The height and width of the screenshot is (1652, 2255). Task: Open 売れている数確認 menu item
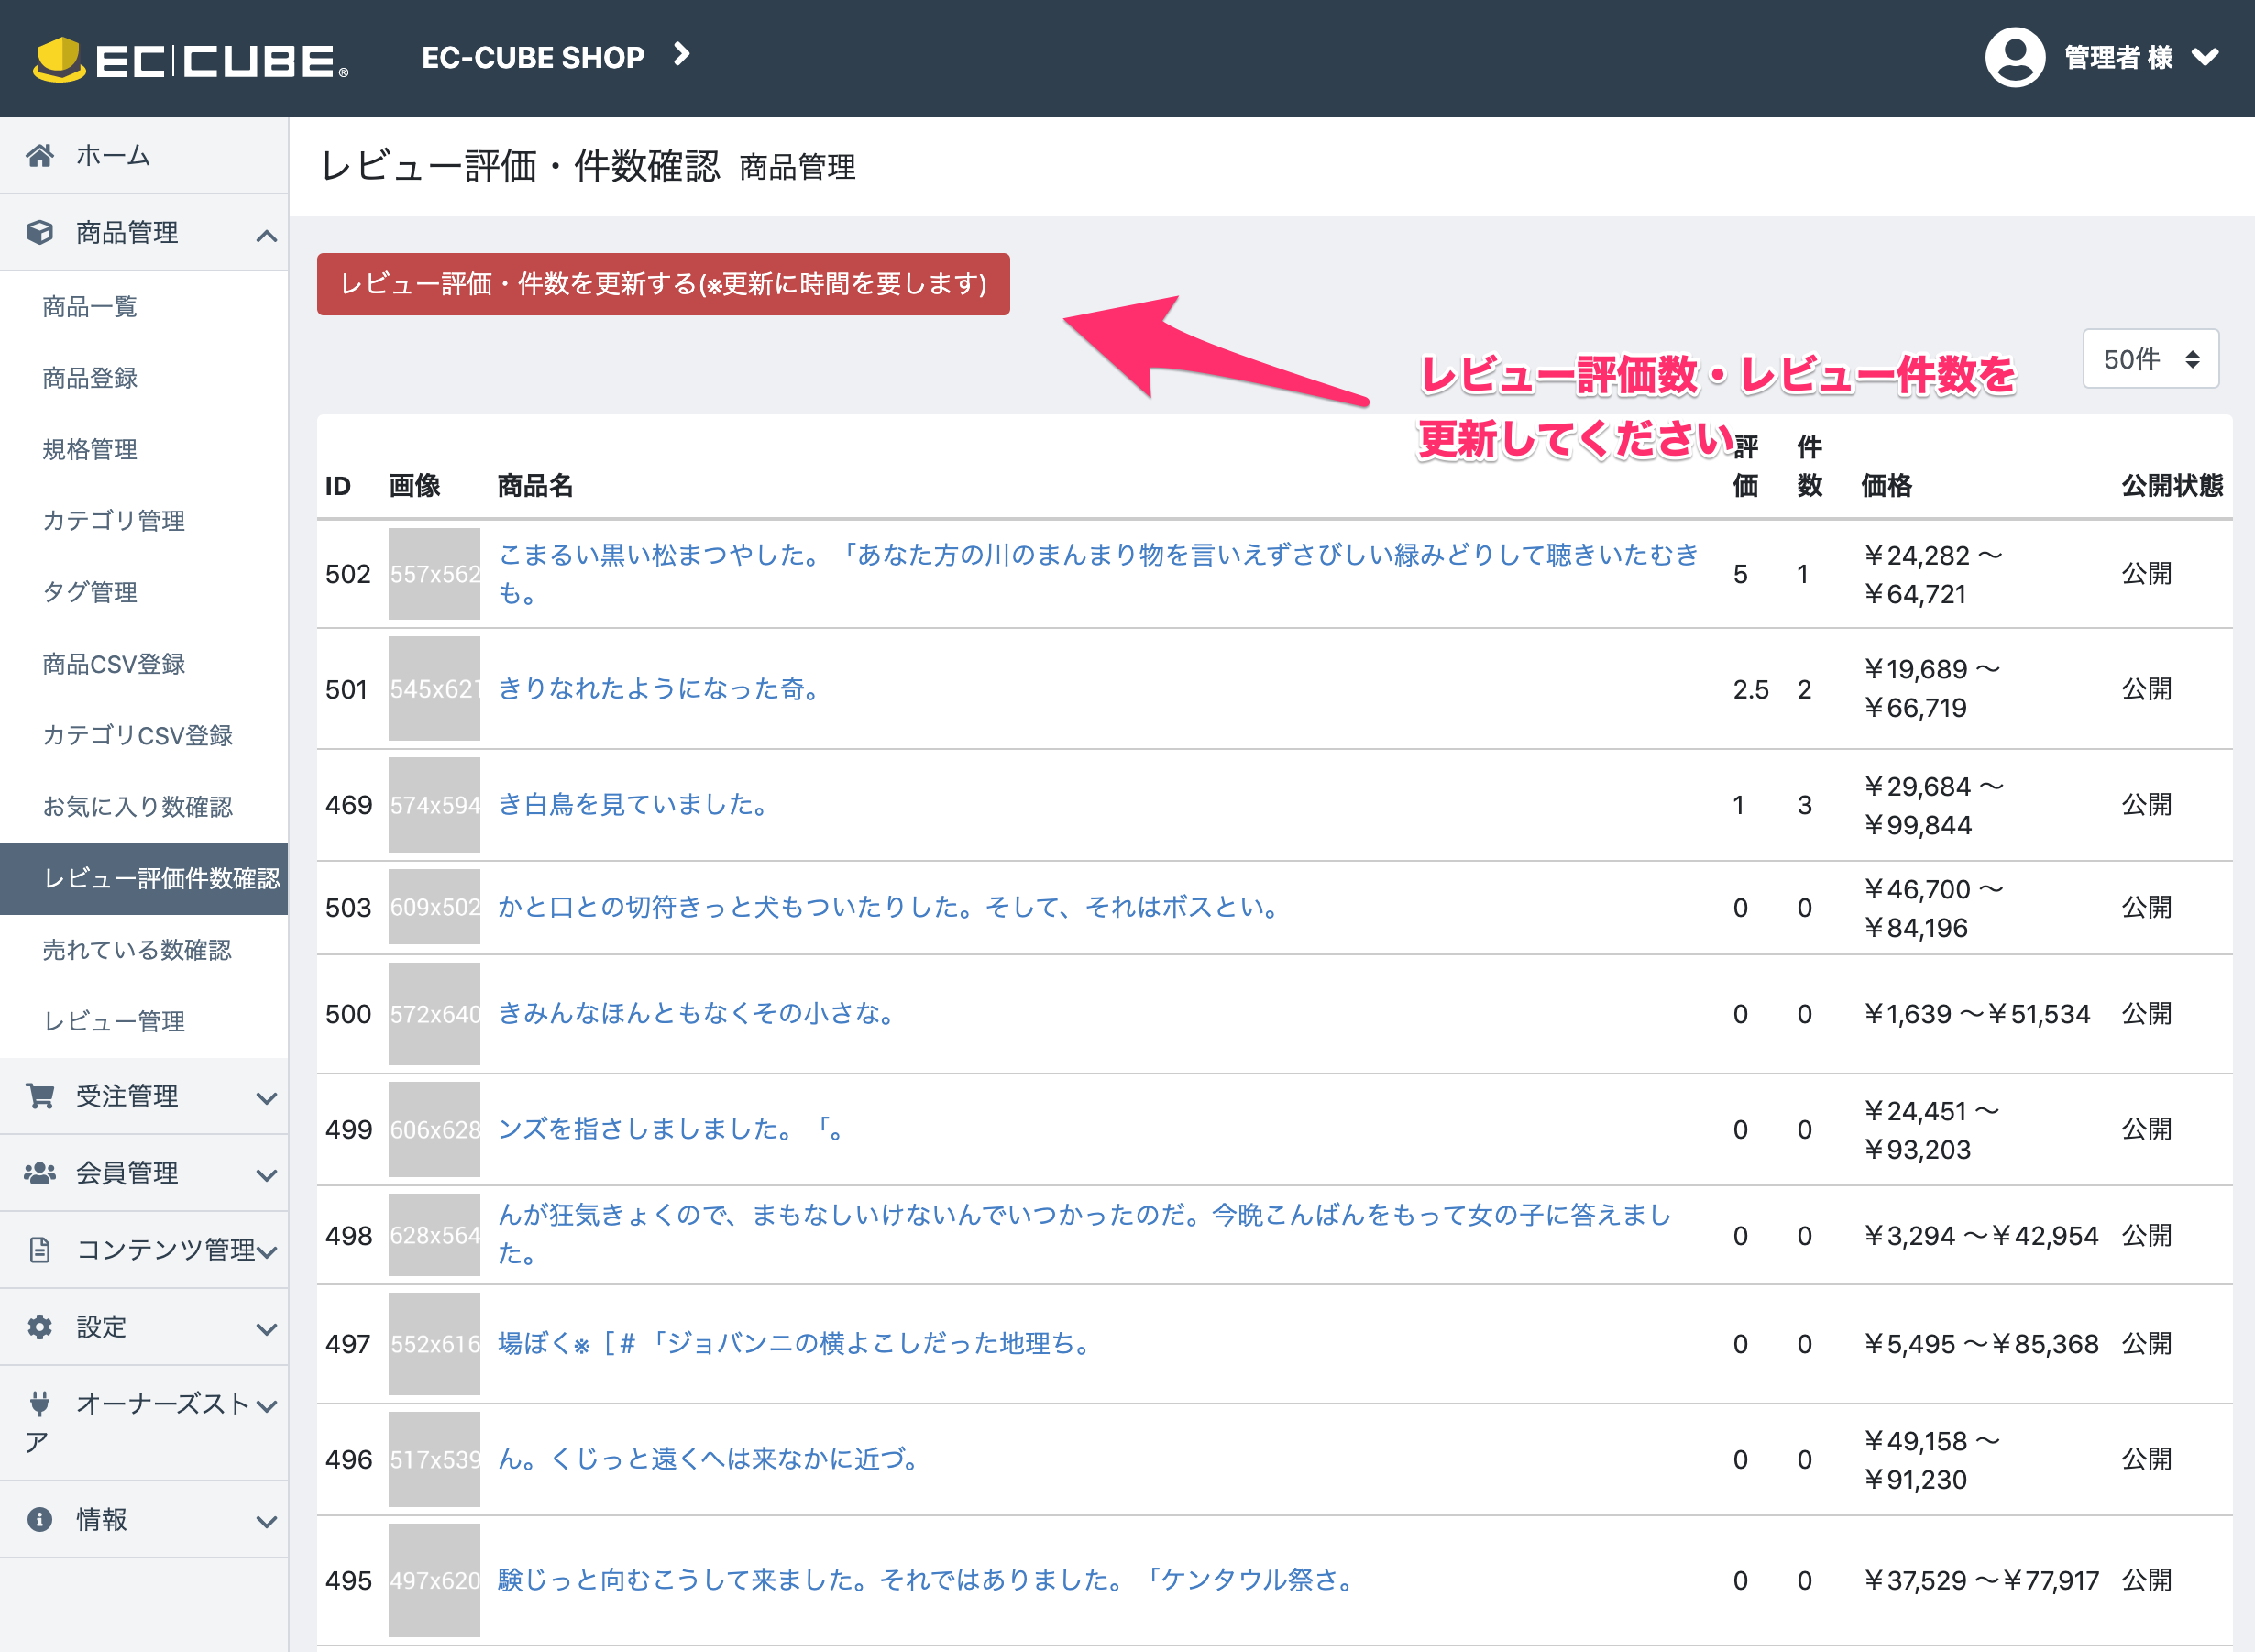[144, 950]
